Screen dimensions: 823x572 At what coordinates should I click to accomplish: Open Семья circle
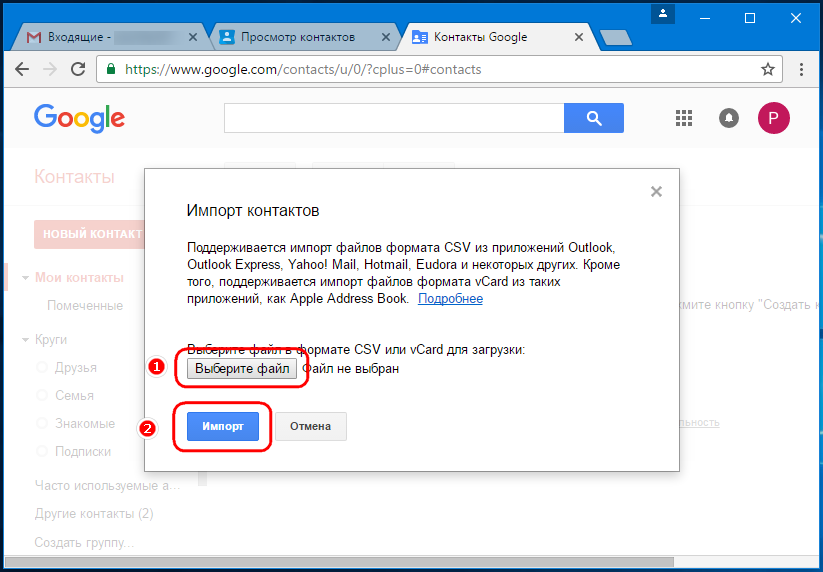(75, 395)
